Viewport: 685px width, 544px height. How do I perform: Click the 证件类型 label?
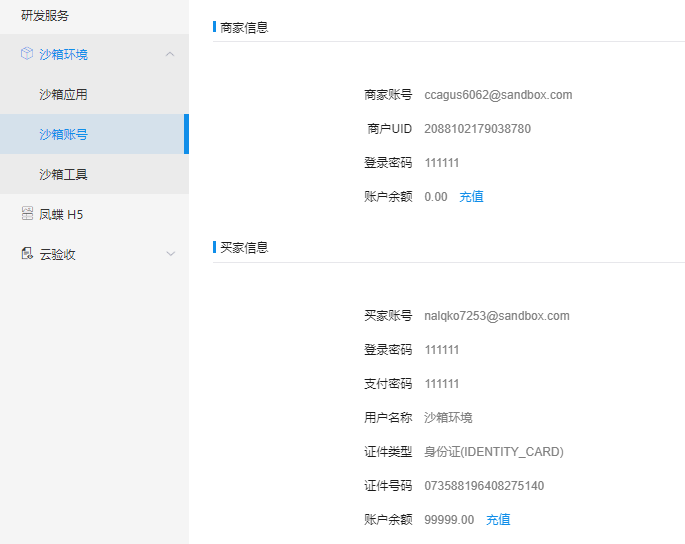388,452
